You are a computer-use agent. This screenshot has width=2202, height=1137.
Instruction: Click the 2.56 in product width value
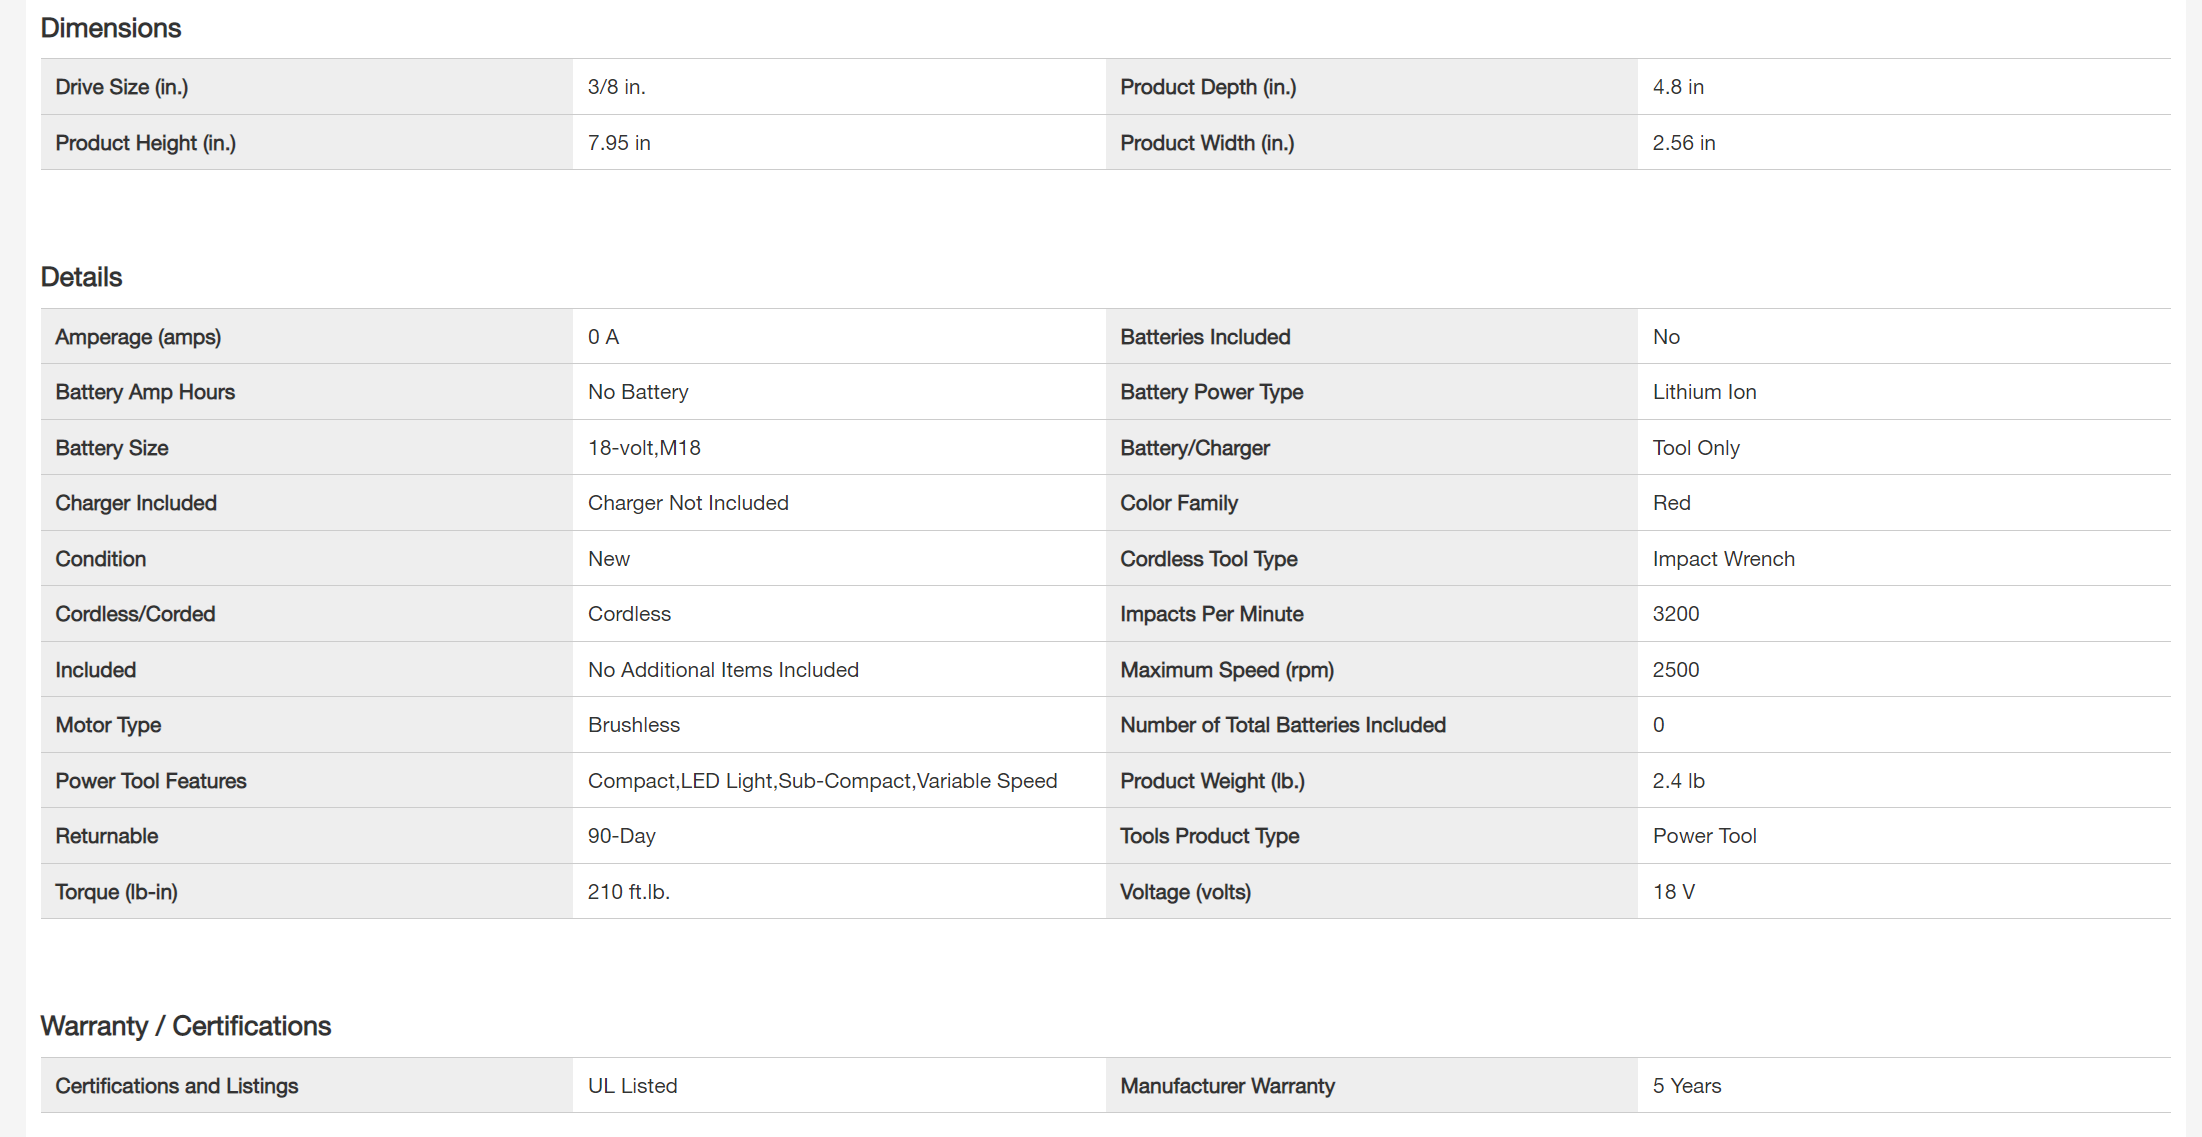click(x=1683, y=143)
